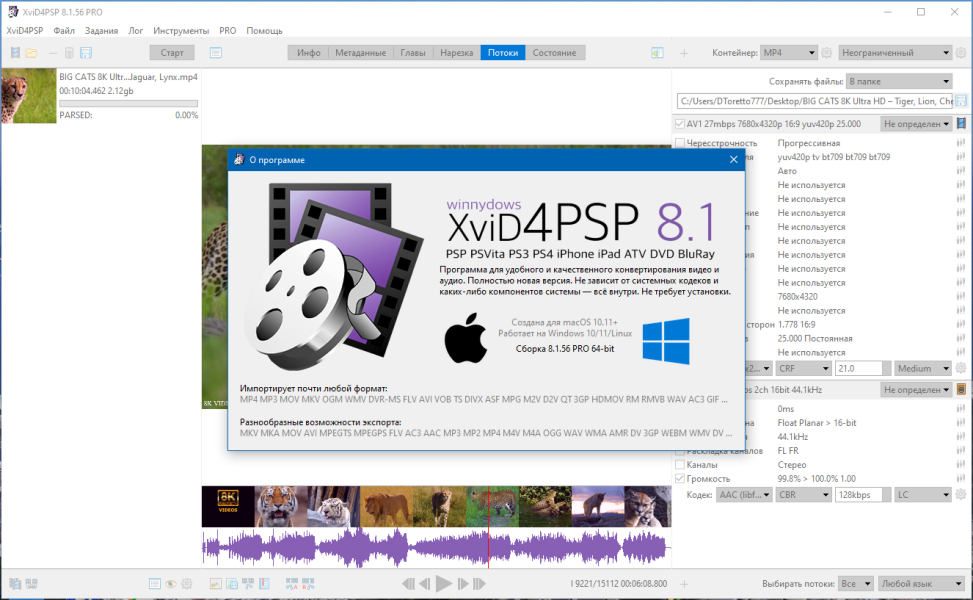Open the CRF rate mode dropdown

click(804, 368)
